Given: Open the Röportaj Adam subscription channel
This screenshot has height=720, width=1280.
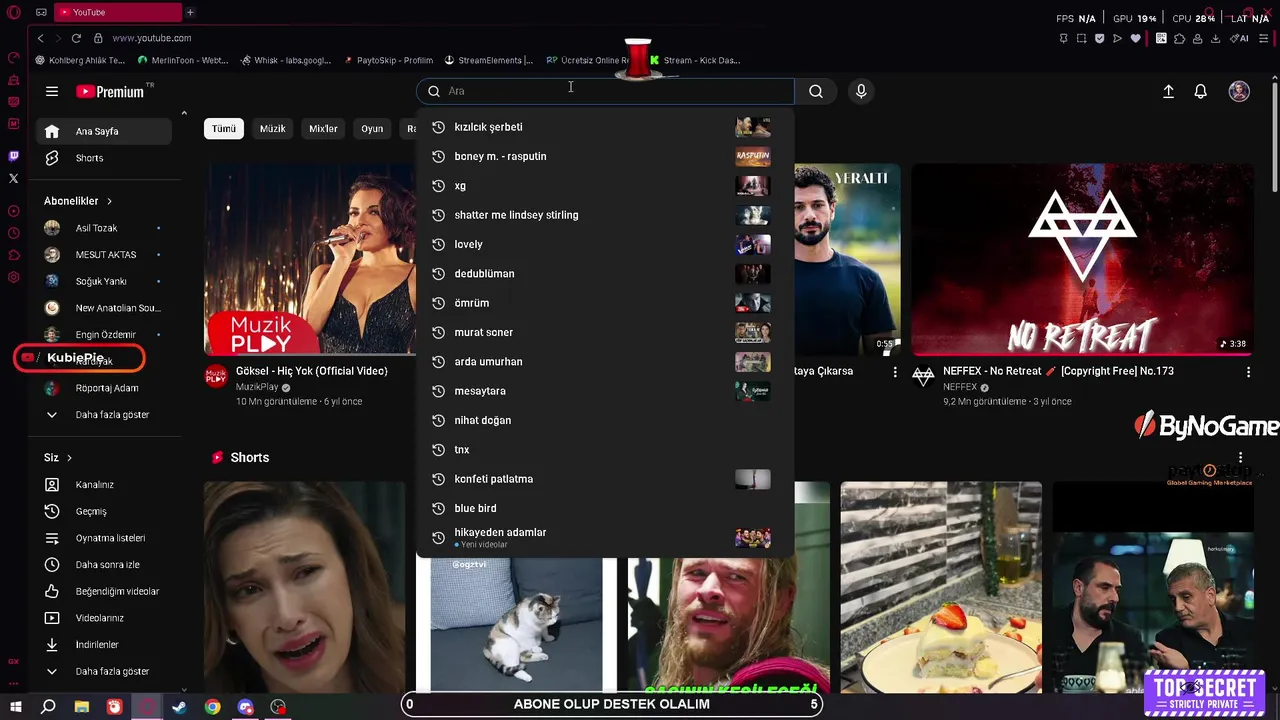Looking at the screenshot, I should coord(104,388).
